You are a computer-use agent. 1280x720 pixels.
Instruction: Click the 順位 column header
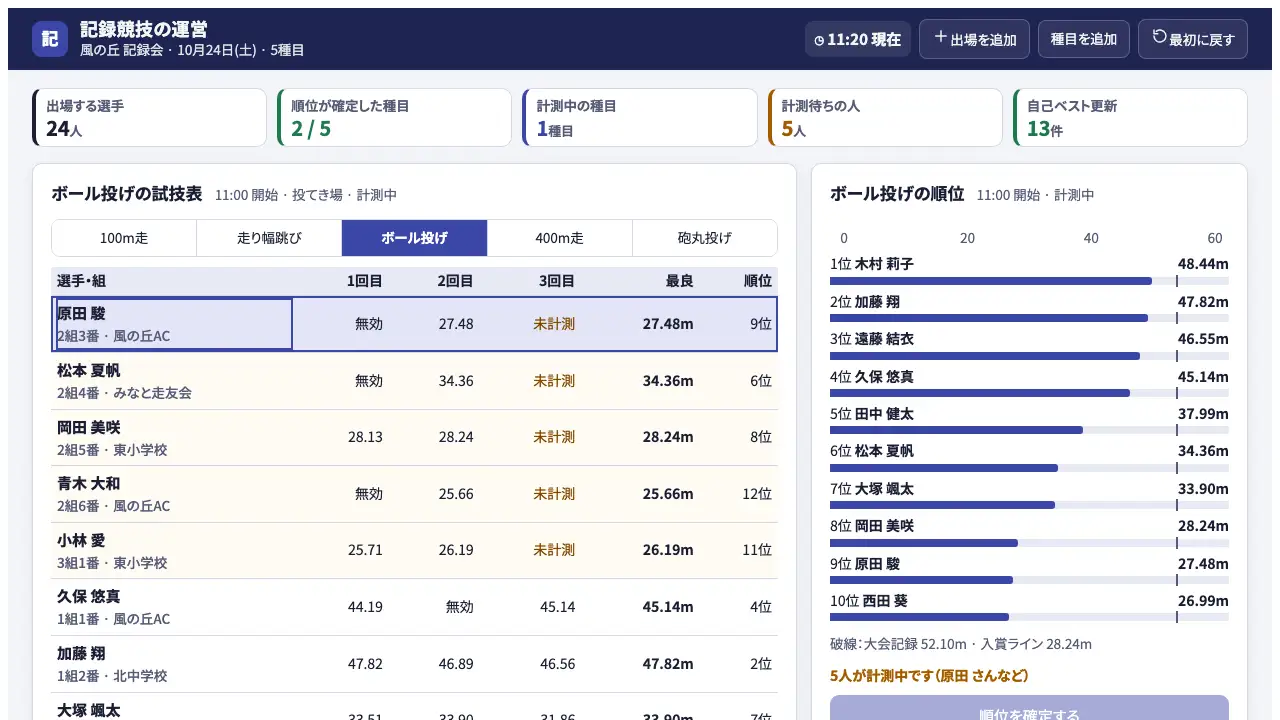[758, 281]
